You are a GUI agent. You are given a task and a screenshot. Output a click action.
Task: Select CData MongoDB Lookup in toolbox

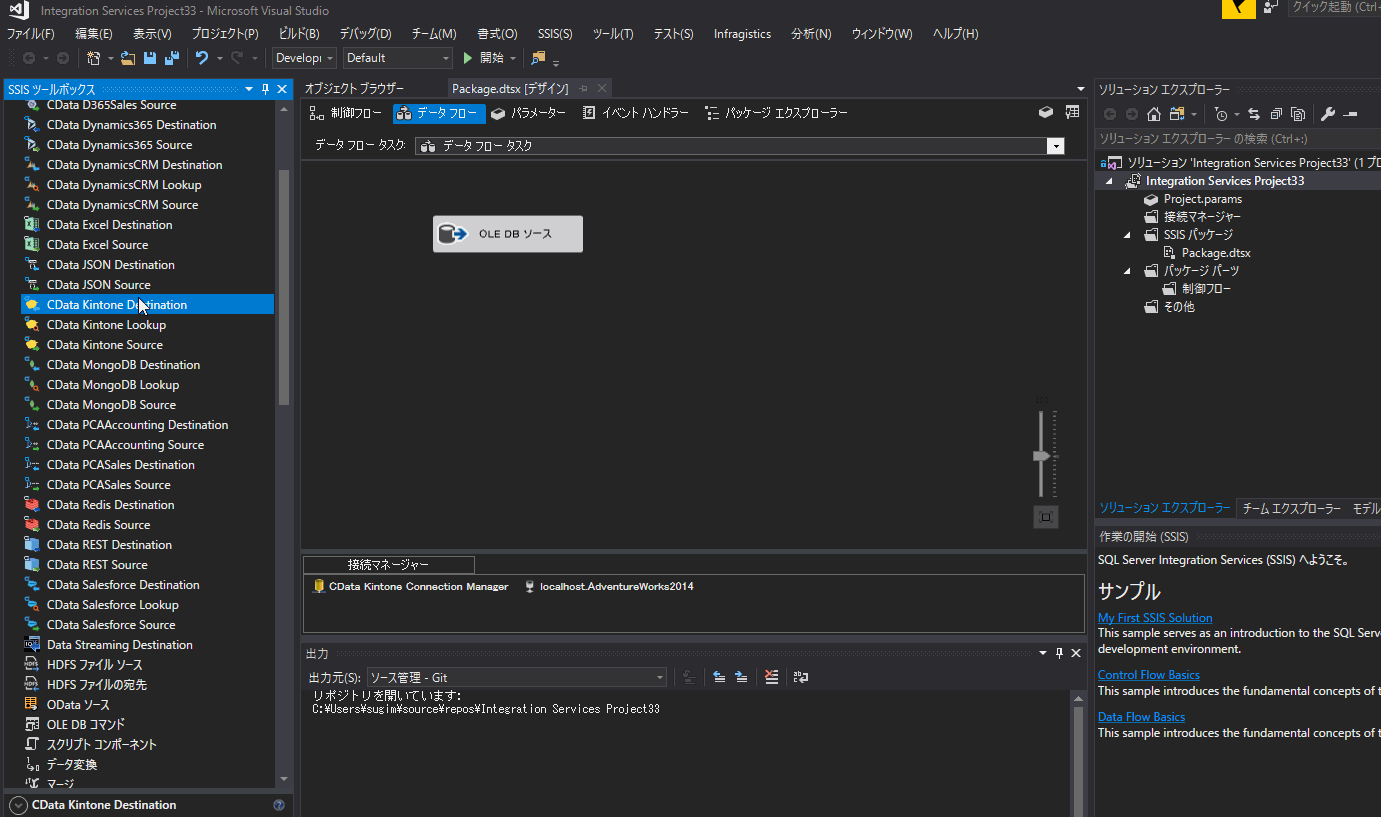coord(147,385)
